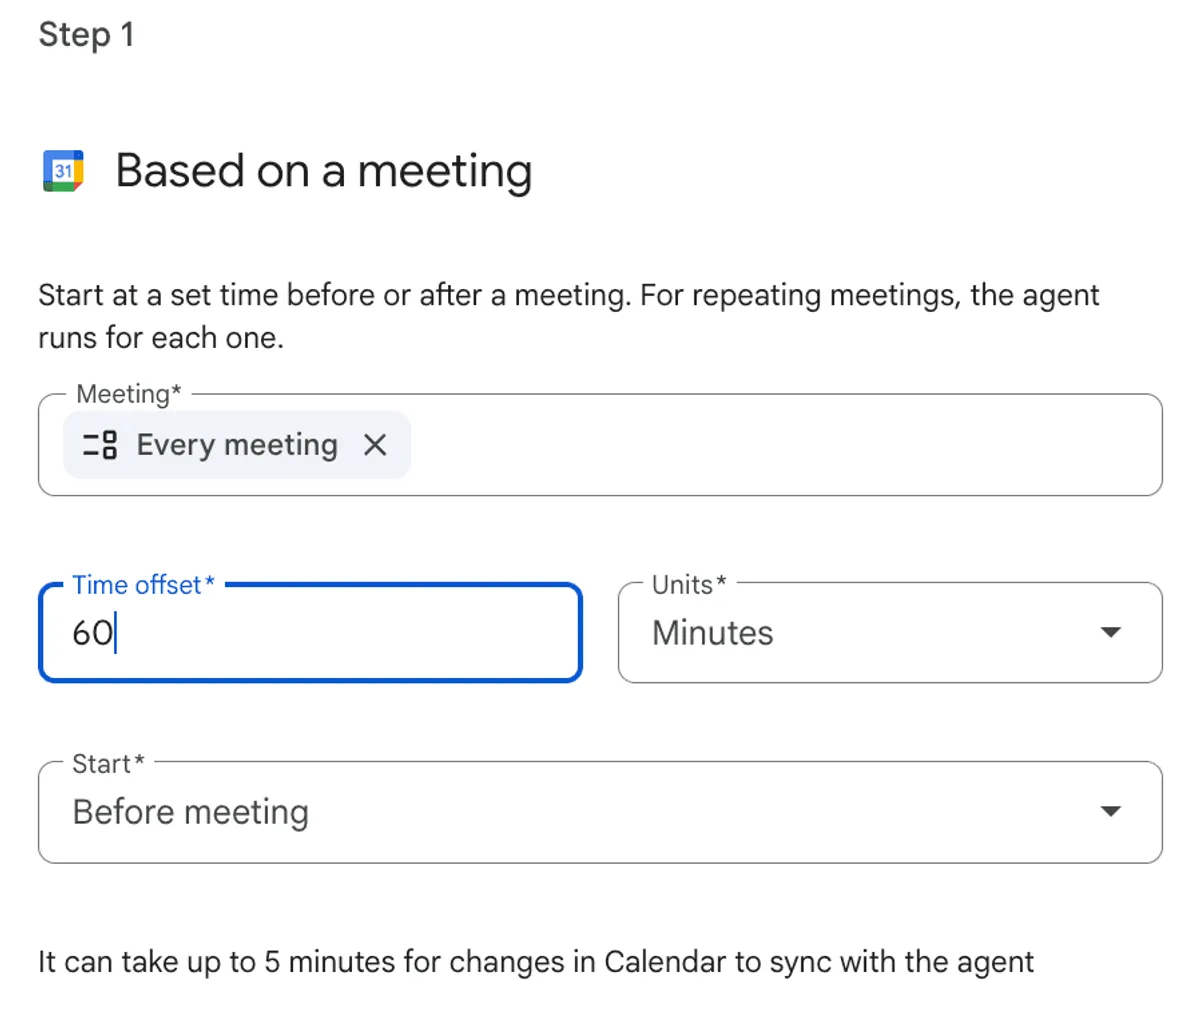Click empty area of the Meeting field
Screen dimensions: 1200x1029
[780, 446]
